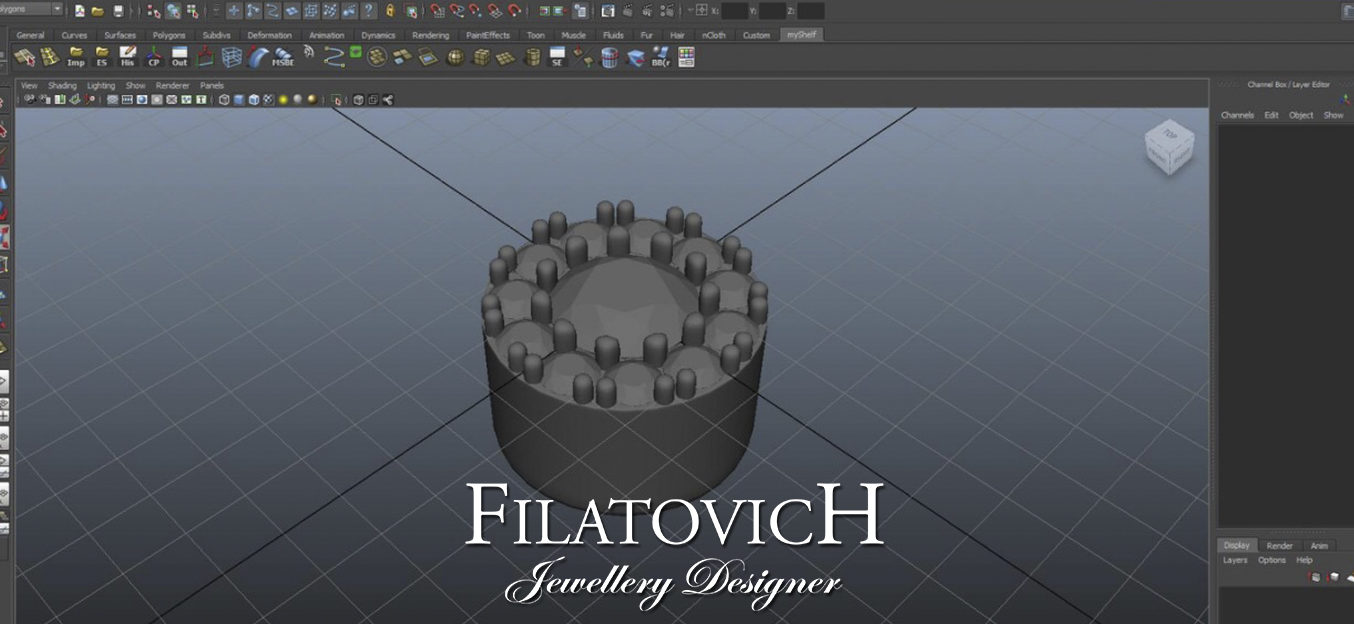Open the viewport Renderer menu
The image size is (1354, 624).
coord(172,86)
